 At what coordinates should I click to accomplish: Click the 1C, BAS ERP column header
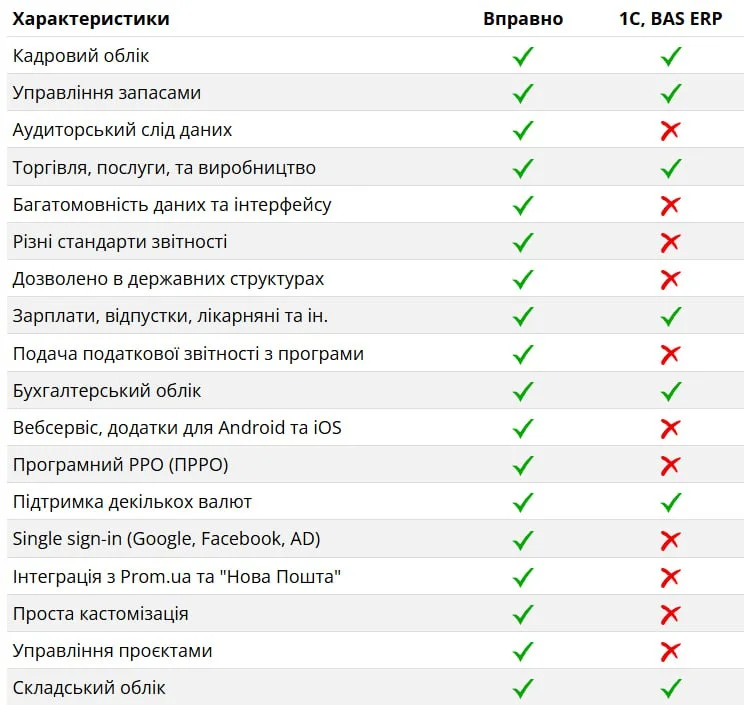(x=671, y=19)
